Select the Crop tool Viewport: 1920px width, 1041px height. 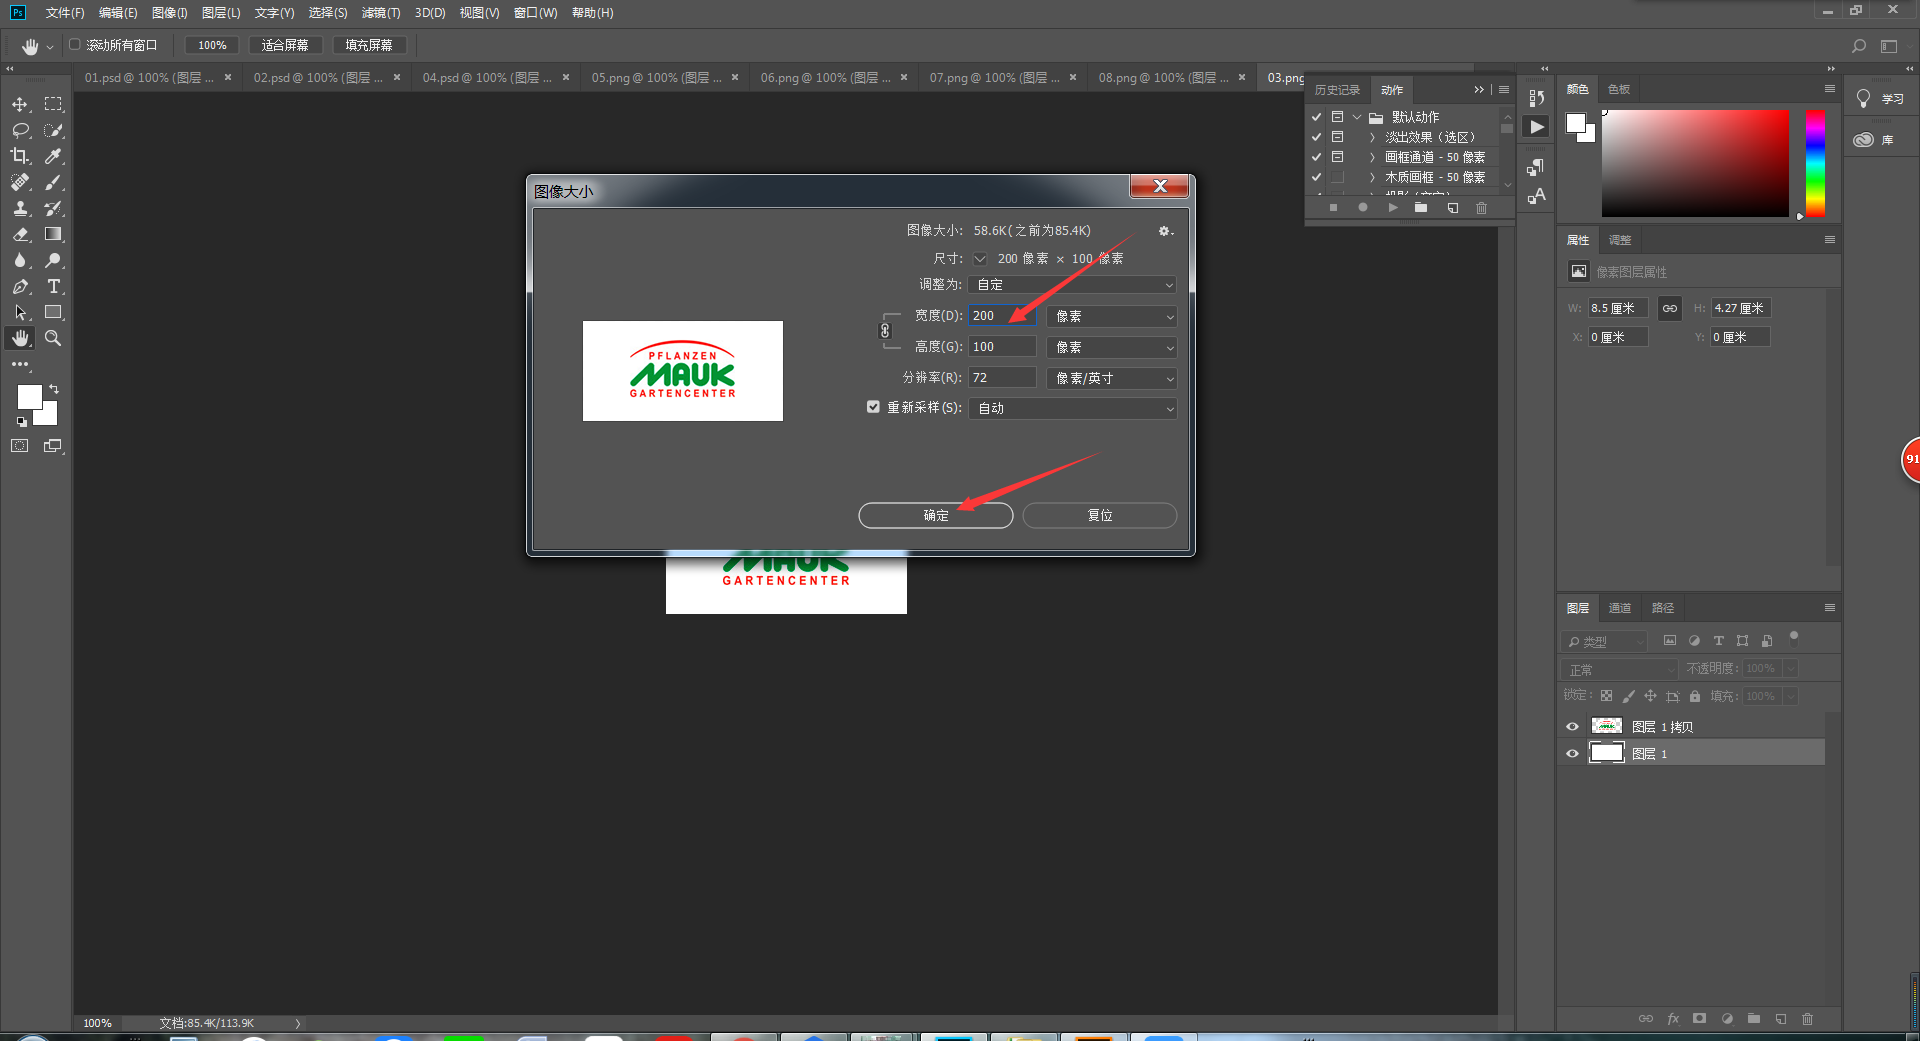[x=20, y=156]
